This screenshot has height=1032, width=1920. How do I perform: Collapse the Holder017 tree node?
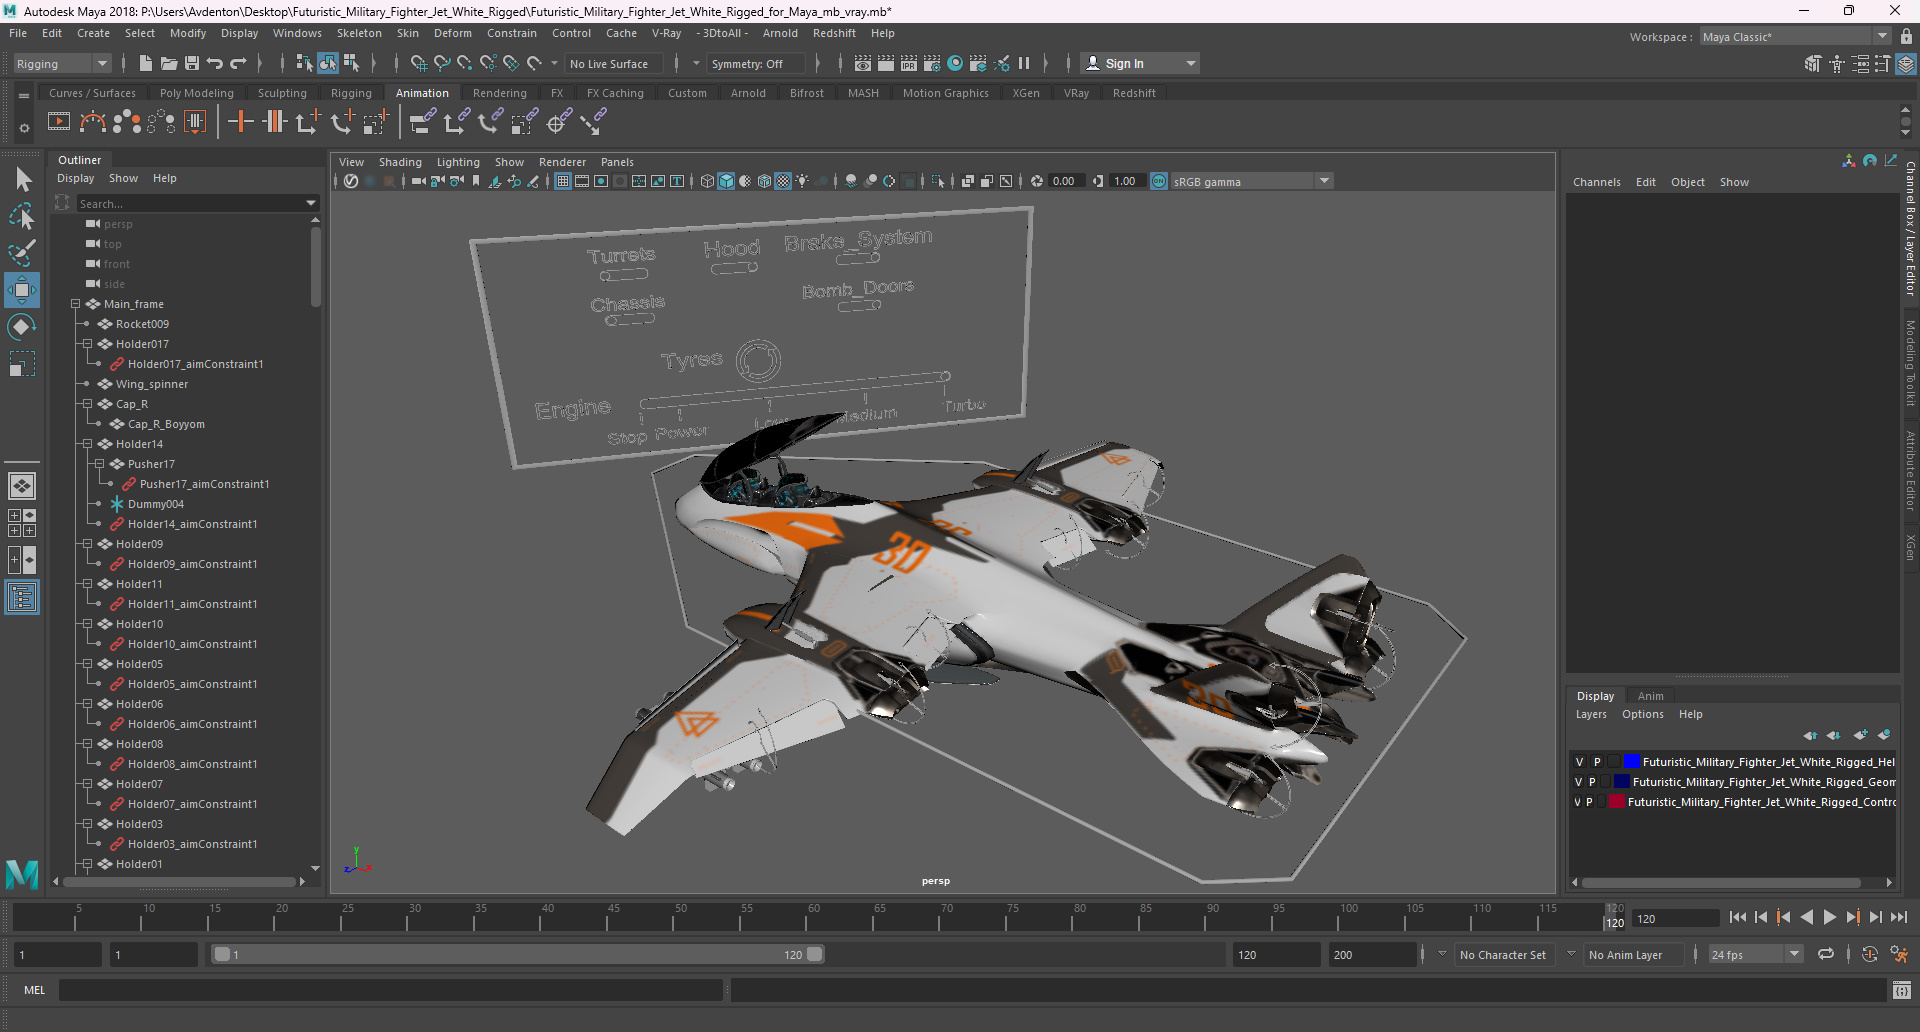pyautogui.click(x=87, y=344)
